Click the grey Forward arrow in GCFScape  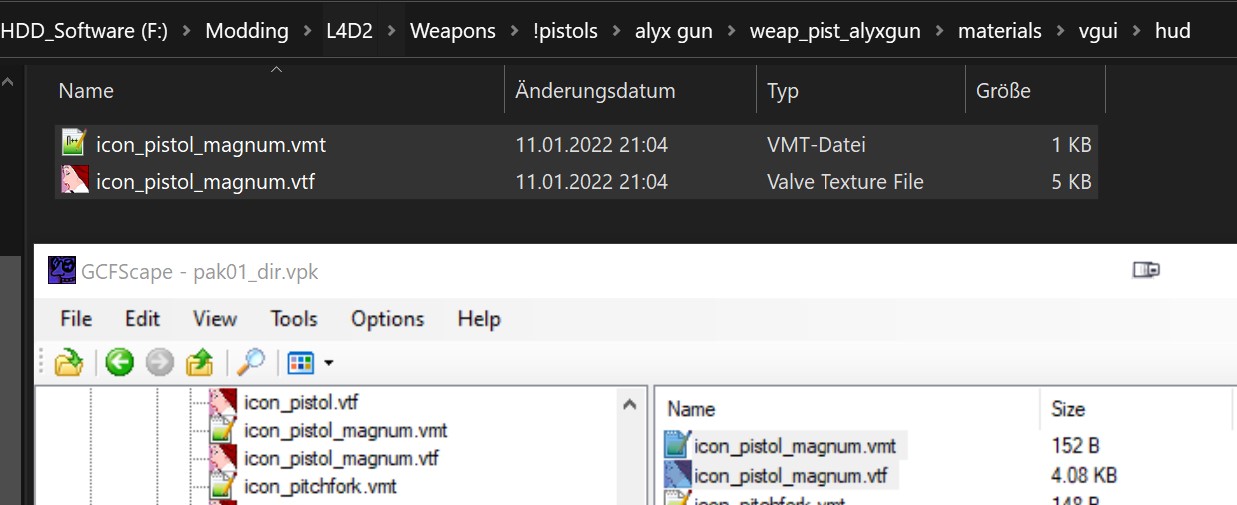click(x=159, y=362)
